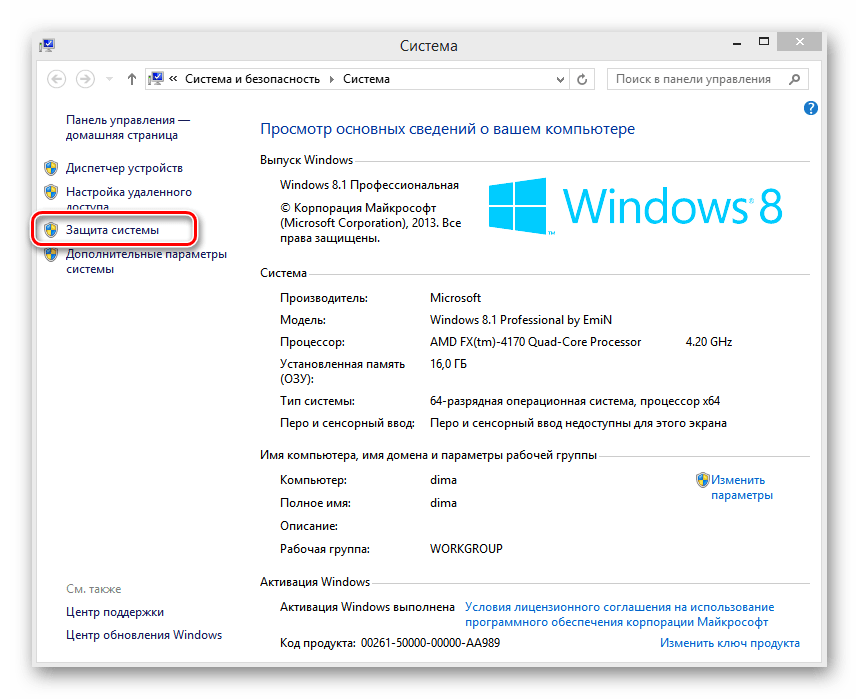Click the Forward navigation arrow
This screenshot has height=699, width=859.
click(x=85, y=79)
